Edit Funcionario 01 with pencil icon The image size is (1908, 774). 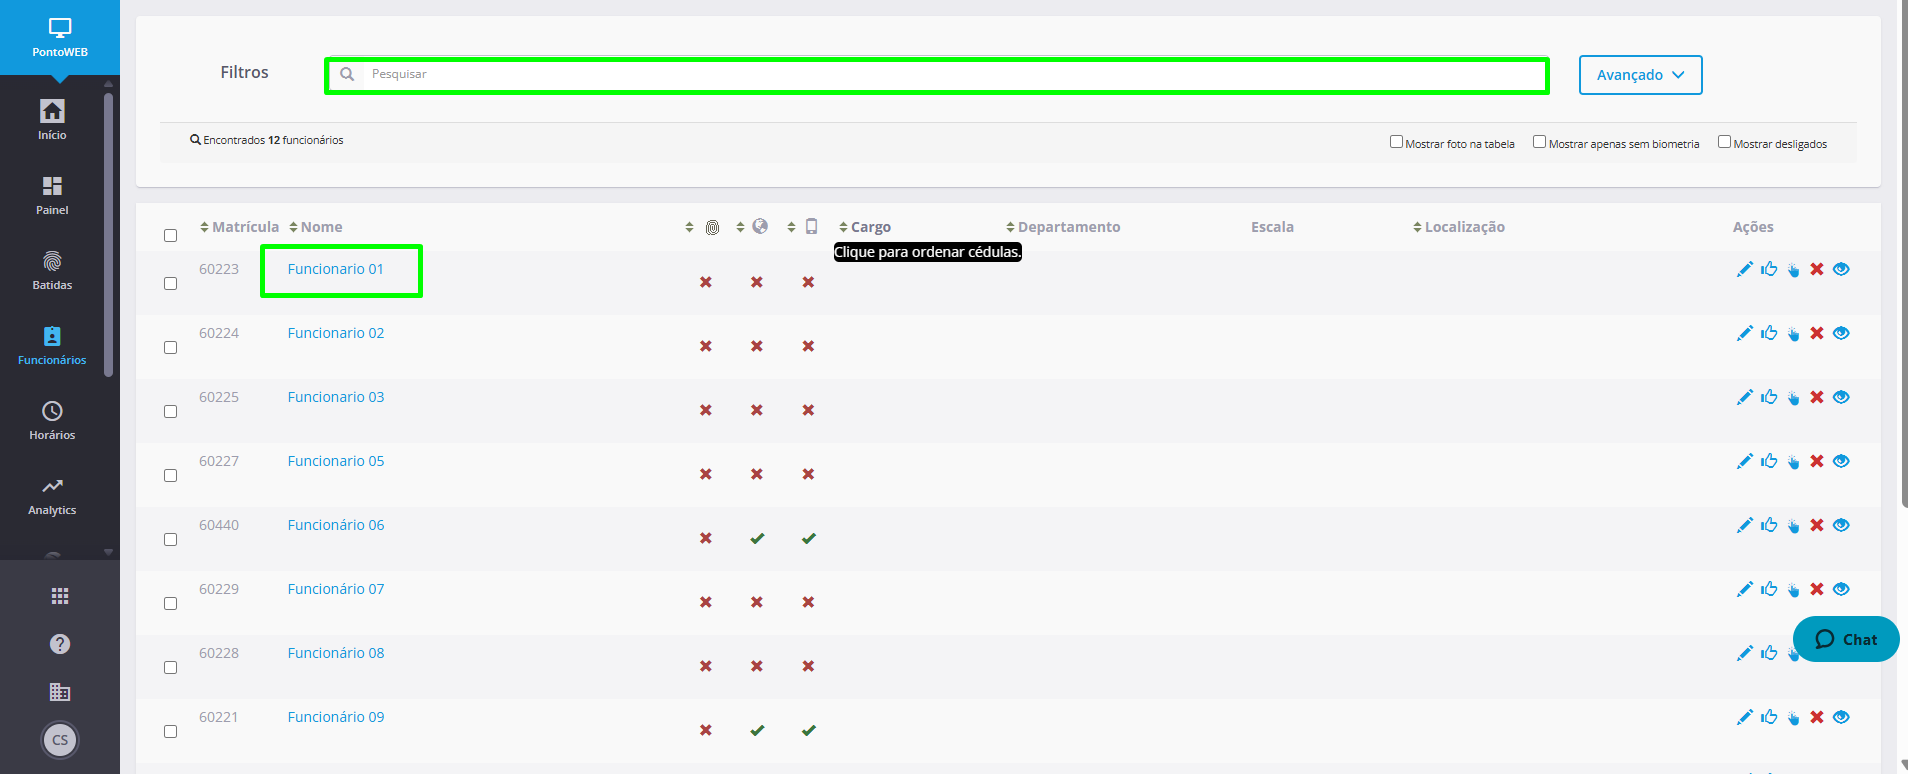point(1745,269)
